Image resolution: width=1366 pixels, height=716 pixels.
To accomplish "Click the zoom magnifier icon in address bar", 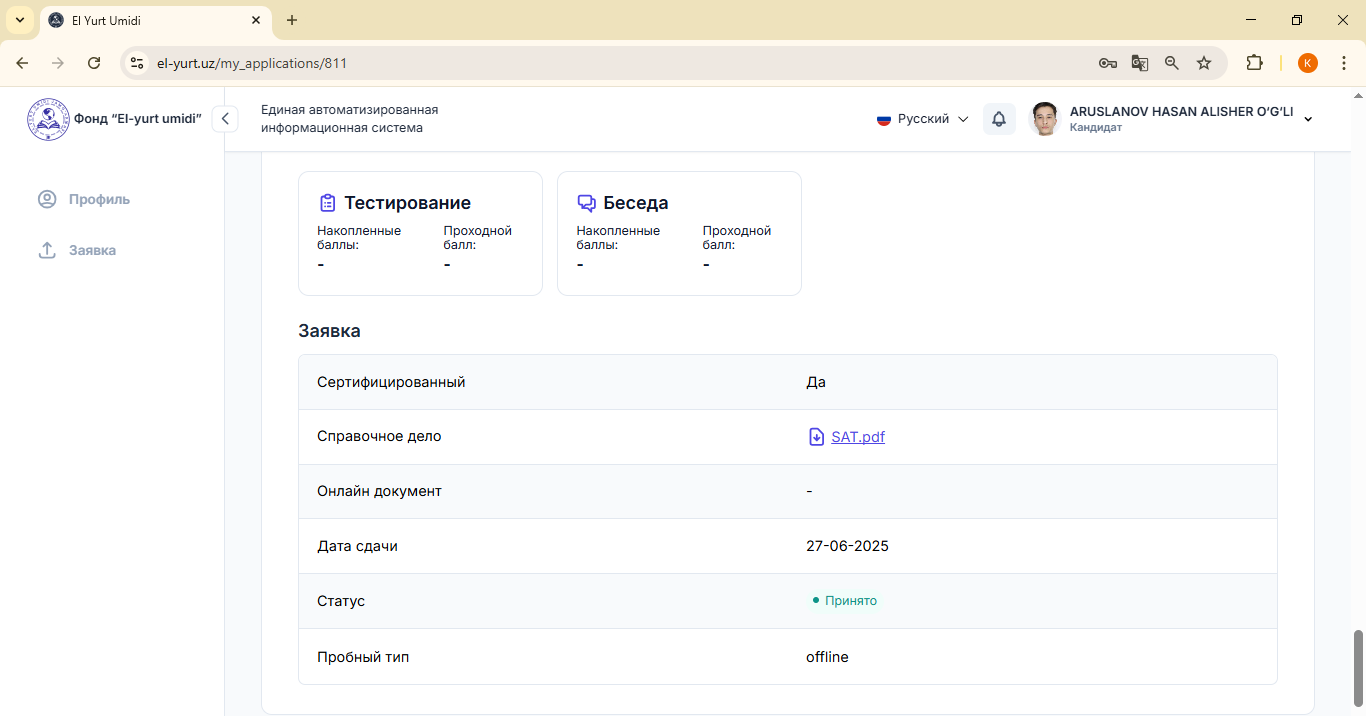I will (1172, 63).
